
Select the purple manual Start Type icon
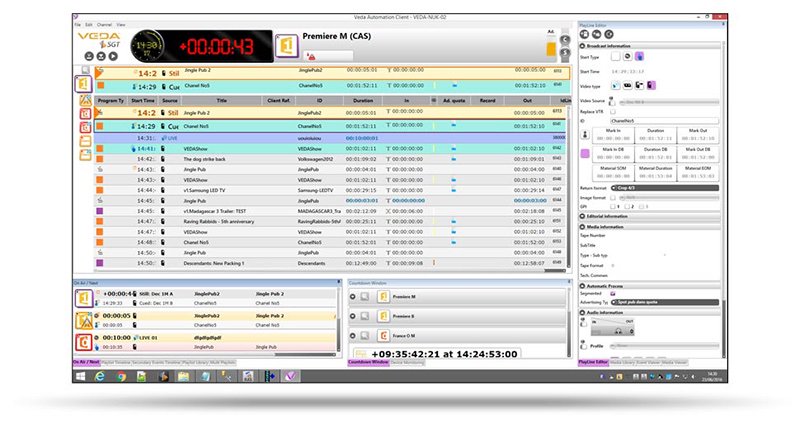click(x=639, y=57)
